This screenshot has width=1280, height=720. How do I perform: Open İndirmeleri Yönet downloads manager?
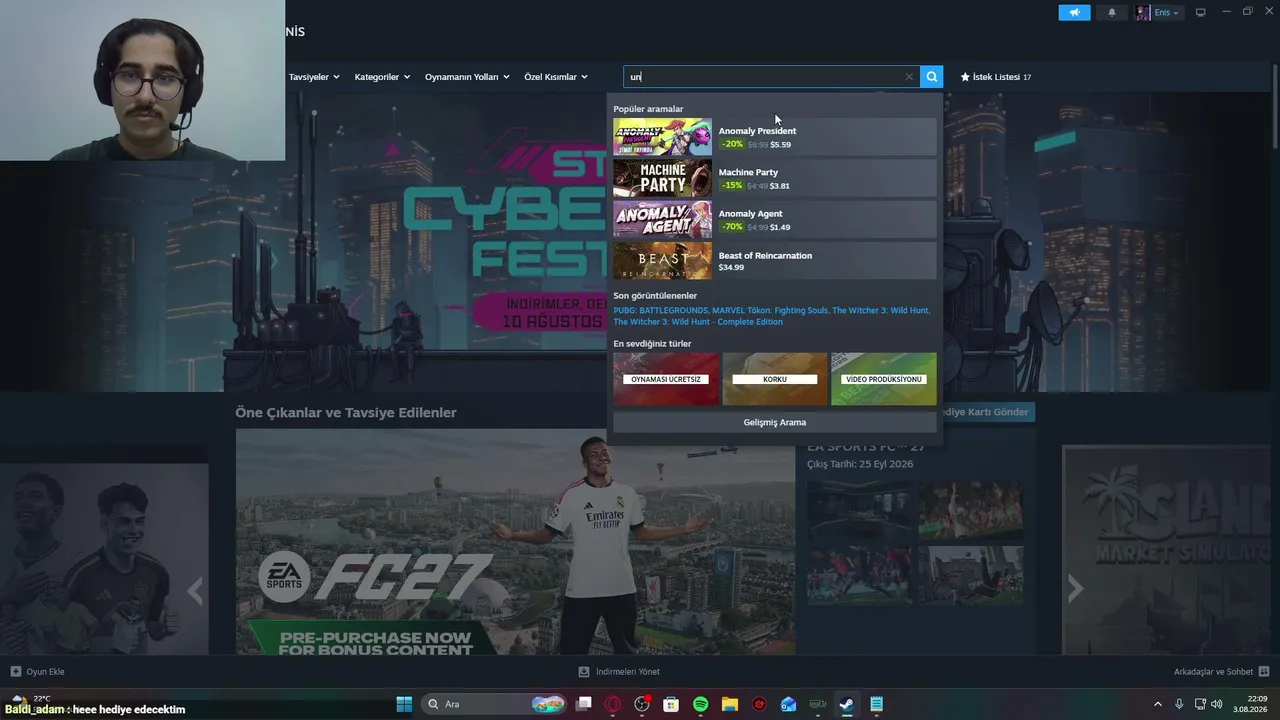coord(619,672)
